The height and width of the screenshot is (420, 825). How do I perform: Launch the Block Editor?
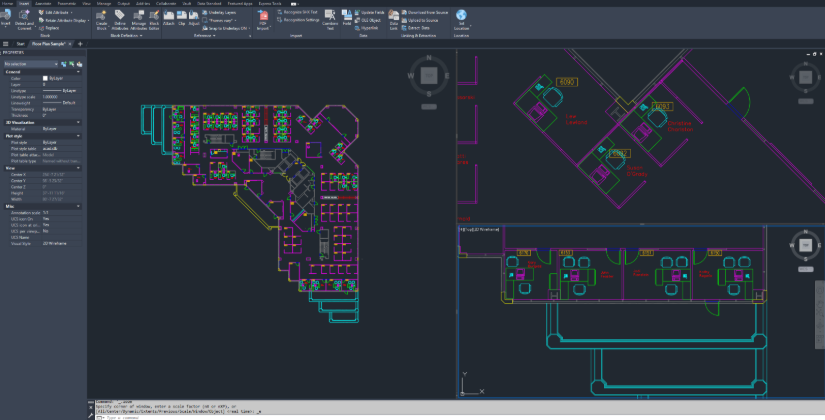(x=154, y=19)
